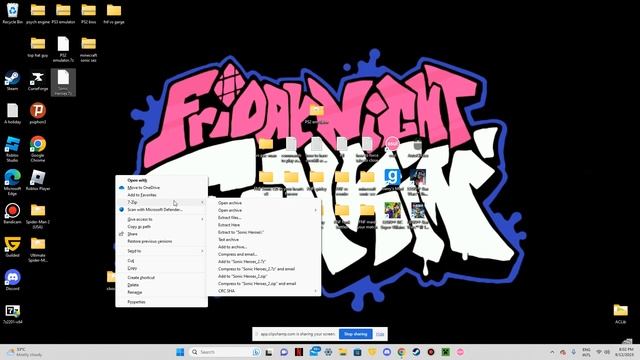Viewport: 640px width, 360px height.
Task: Select the Sonic Heroes.7z file icon
Action: (x=63, y=82)
